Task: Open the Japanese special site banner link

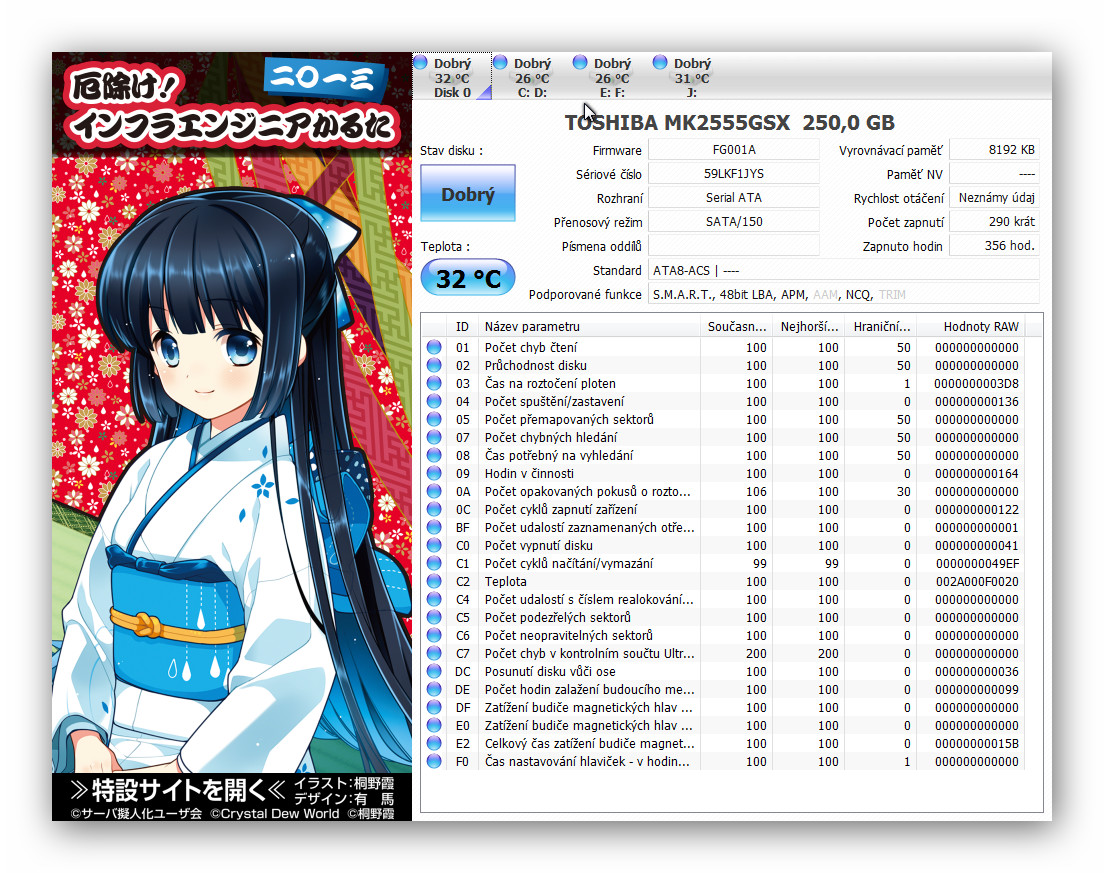Action: 232,797
